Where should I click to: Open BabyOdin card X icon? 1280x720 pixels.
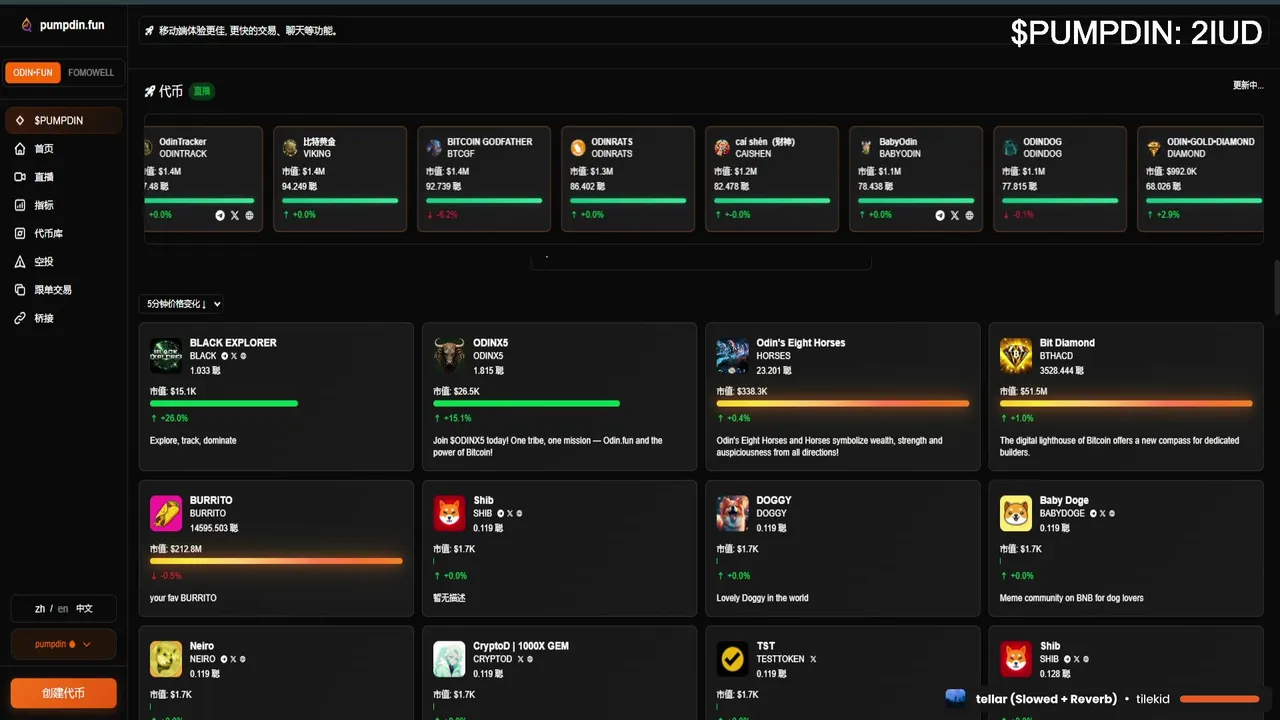coord(955,215)
